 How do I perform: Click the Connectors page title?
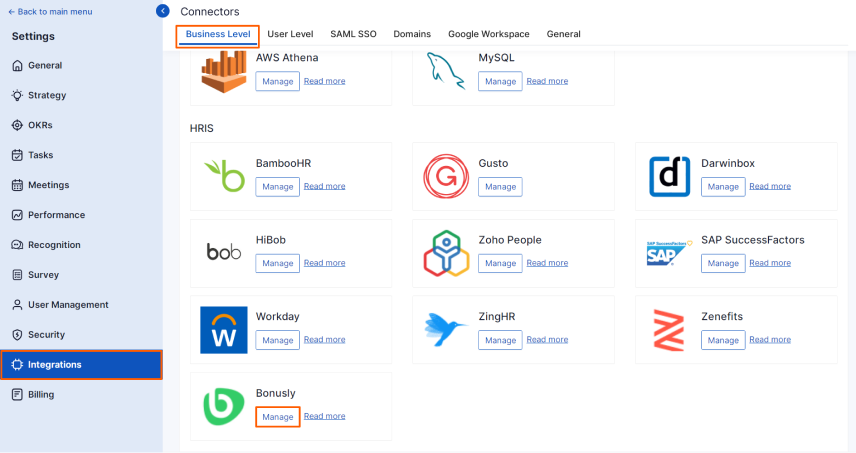[210, 11]
